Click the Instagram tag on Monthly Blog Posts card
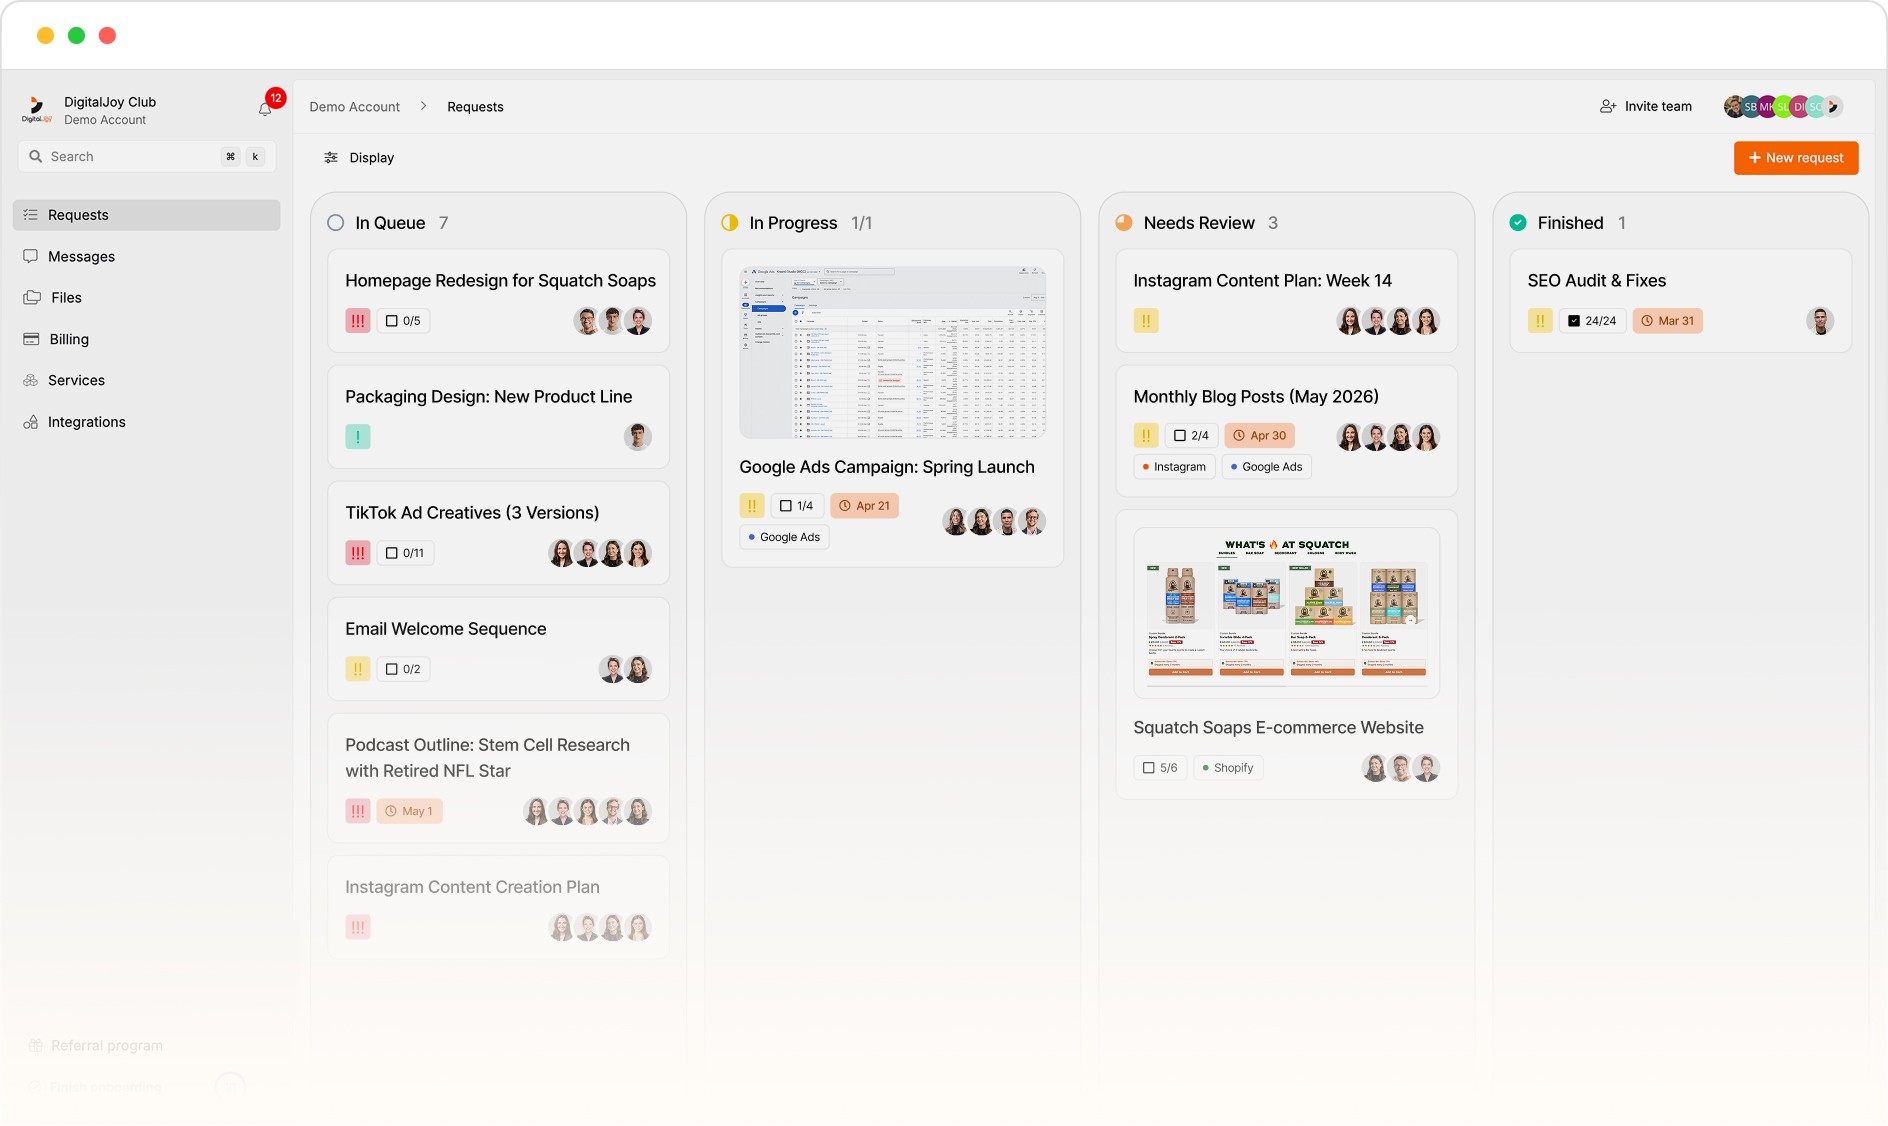The height and width of the screenshot is (1126, 1888). [1174, 466]
